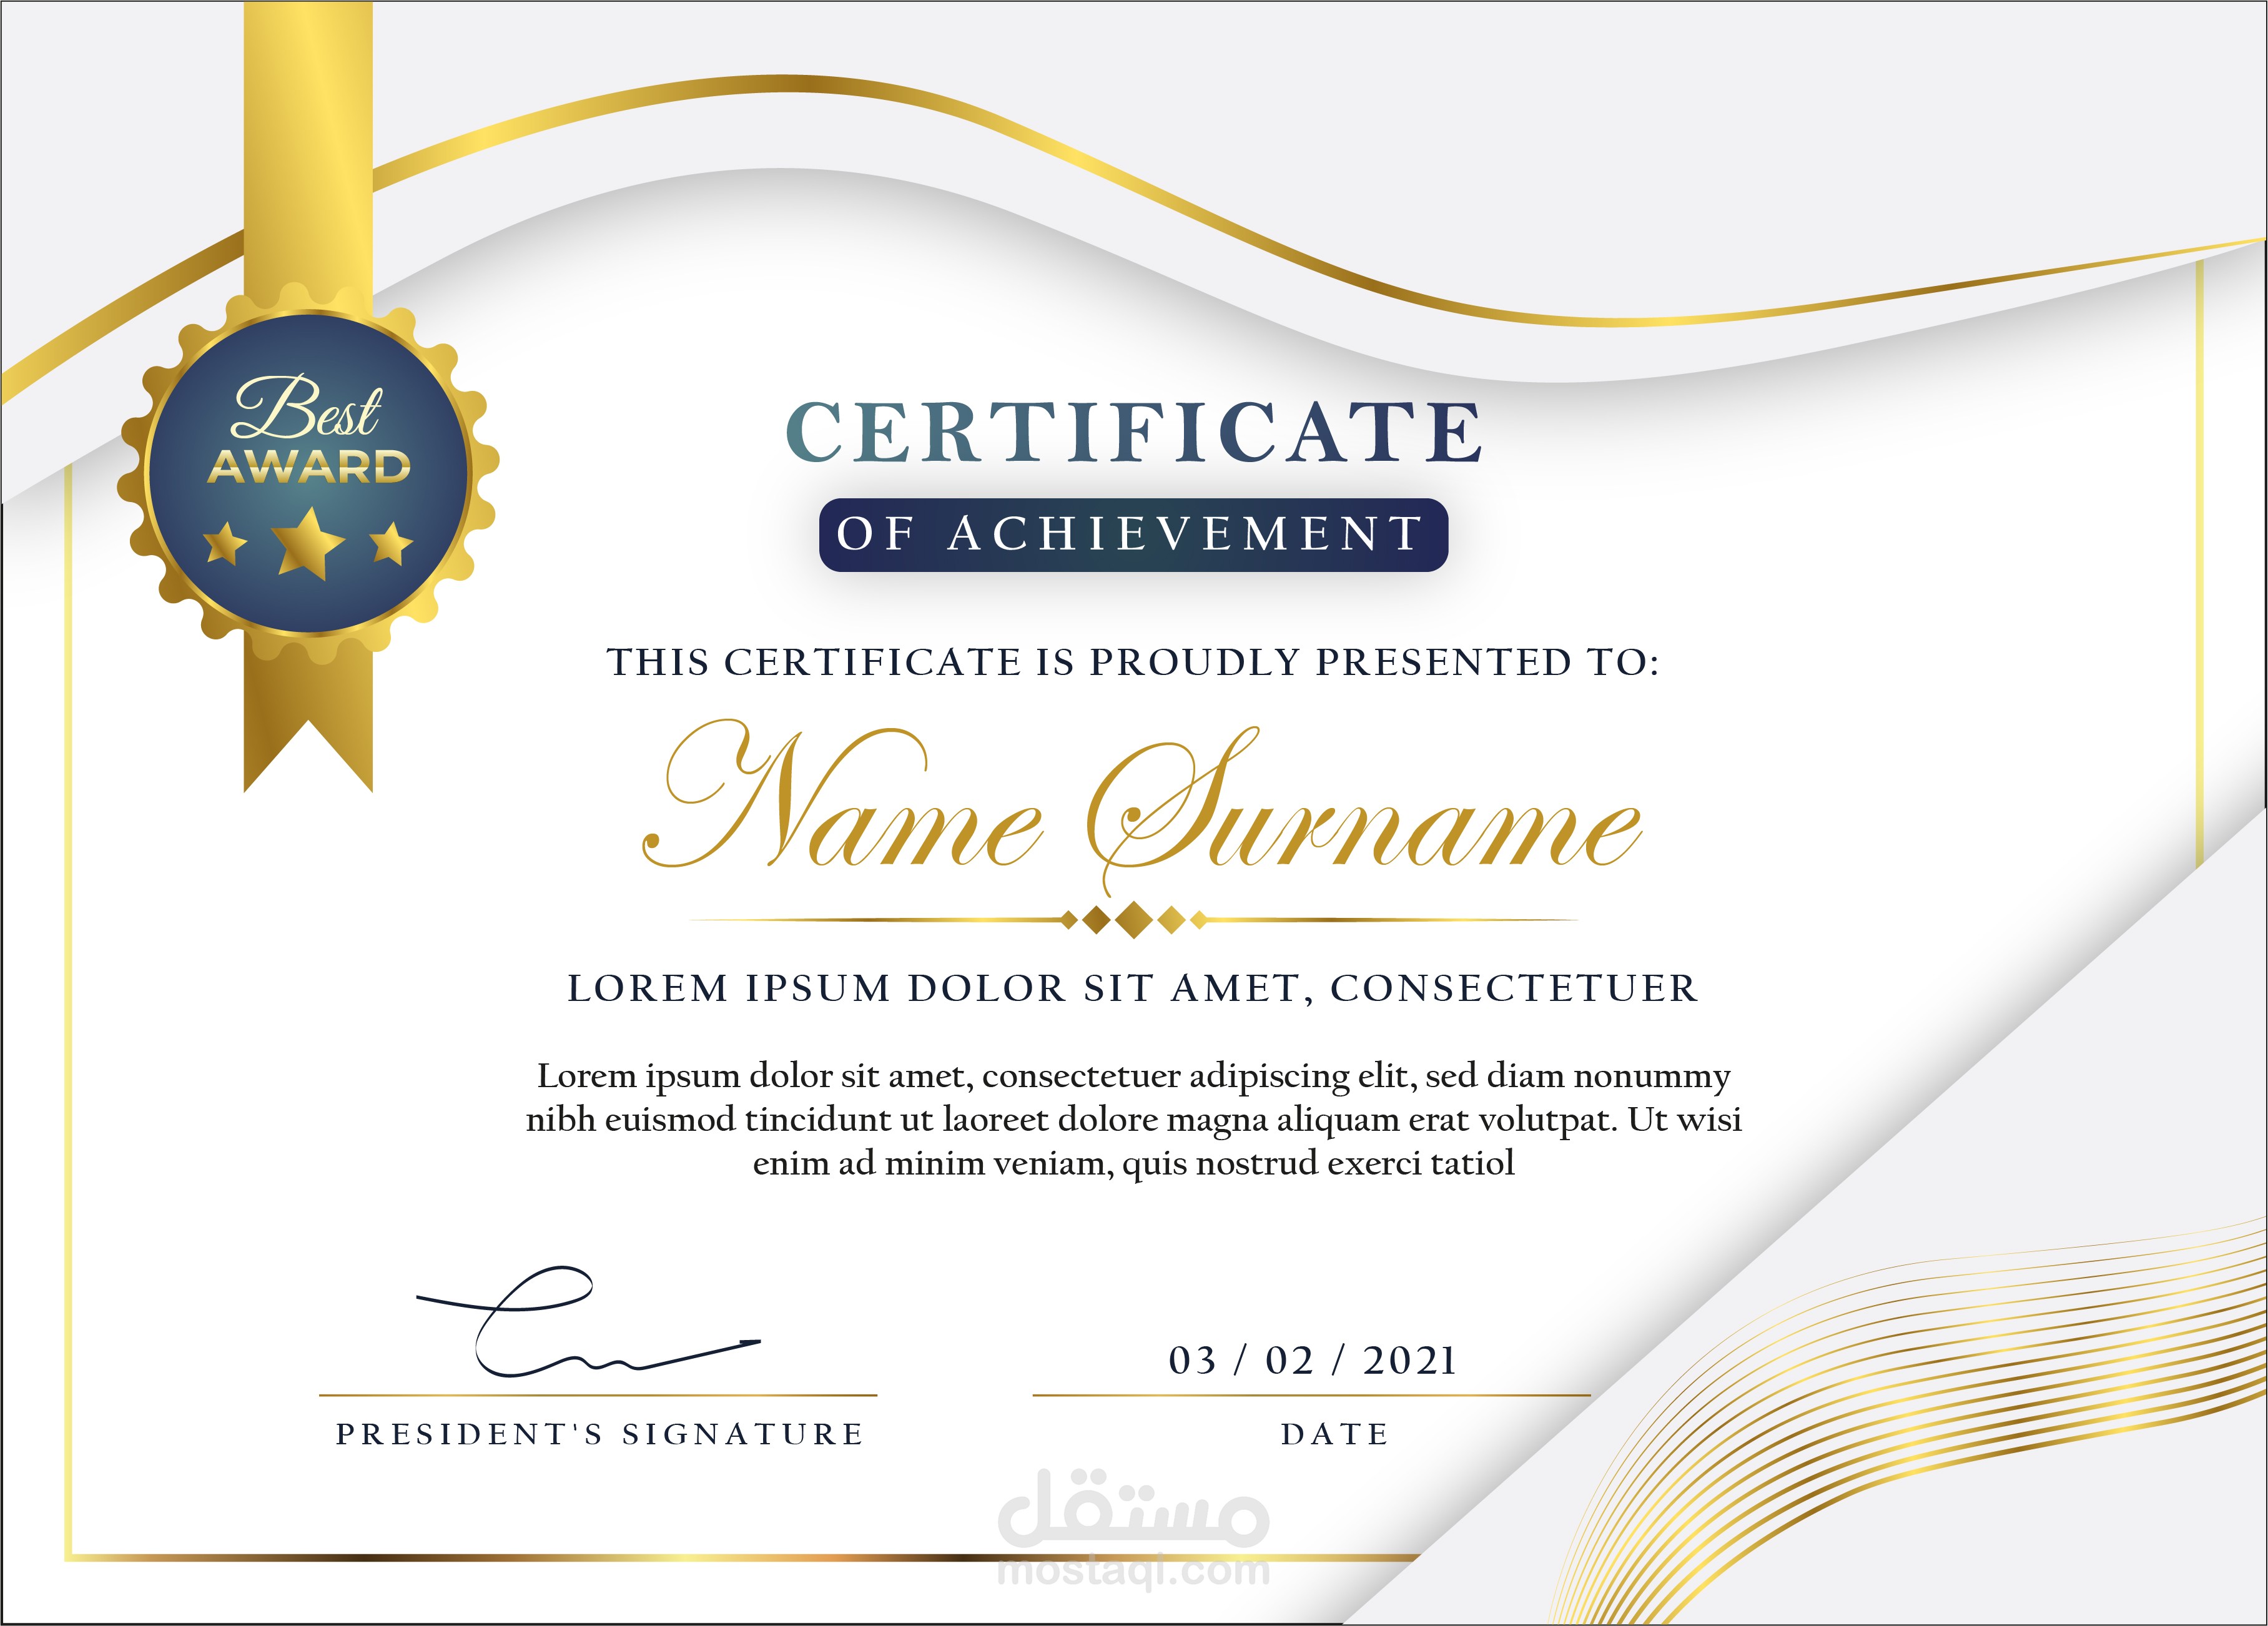
Task: Click the uppercase LOREM IPSUM DOLOR subtitle
Action: pos(1133,988)
